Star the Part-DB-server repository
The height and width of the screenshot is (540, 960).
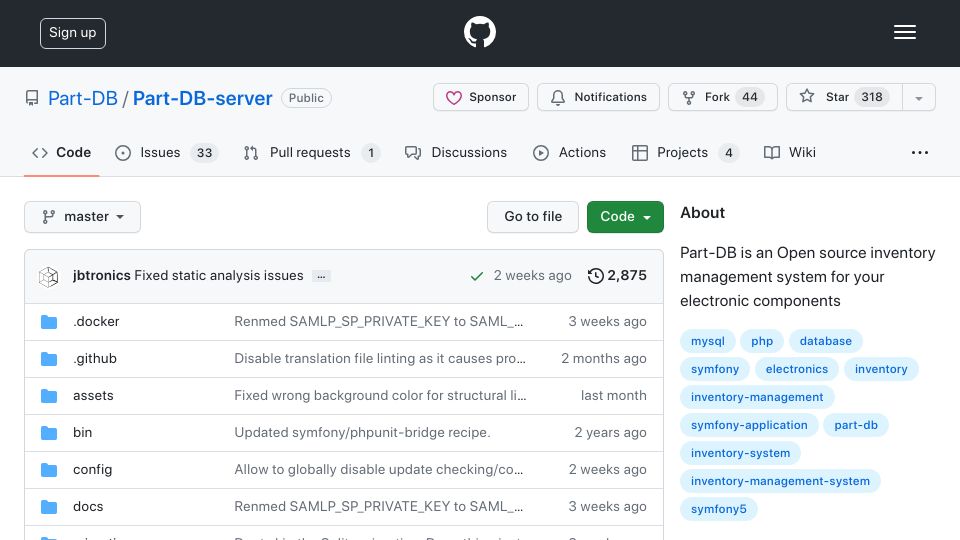[844, 97]
